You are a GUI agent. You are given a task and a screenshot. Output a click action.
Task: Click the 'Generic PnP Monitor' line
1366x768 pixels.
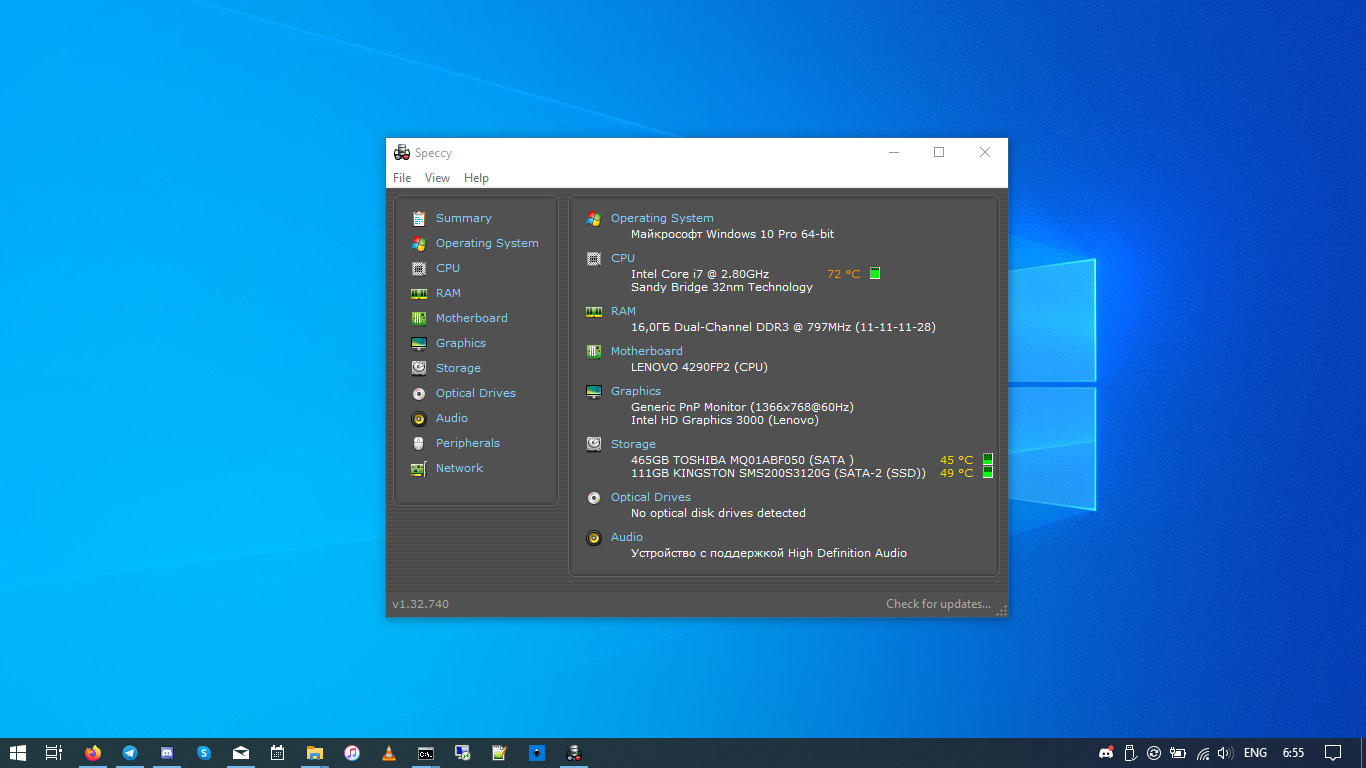[742, 407]
